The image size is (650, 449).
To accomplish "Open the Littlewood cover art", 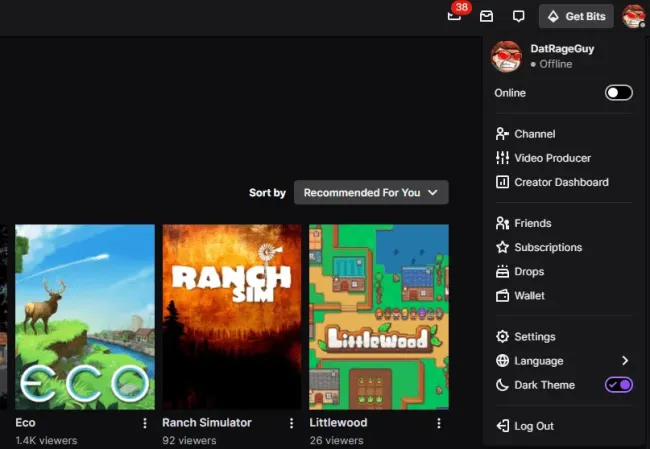I will pyautogui.click(x=379, y=317).
